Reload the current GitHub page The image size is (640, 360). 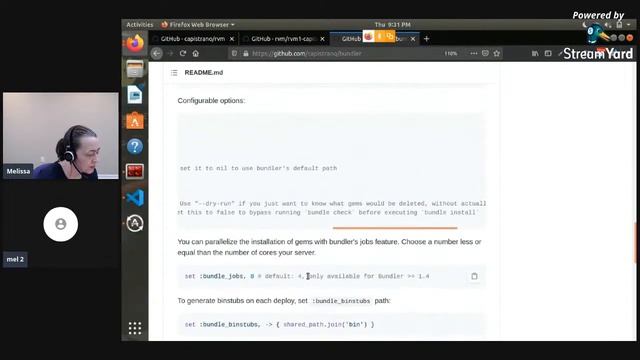(183, 53)
